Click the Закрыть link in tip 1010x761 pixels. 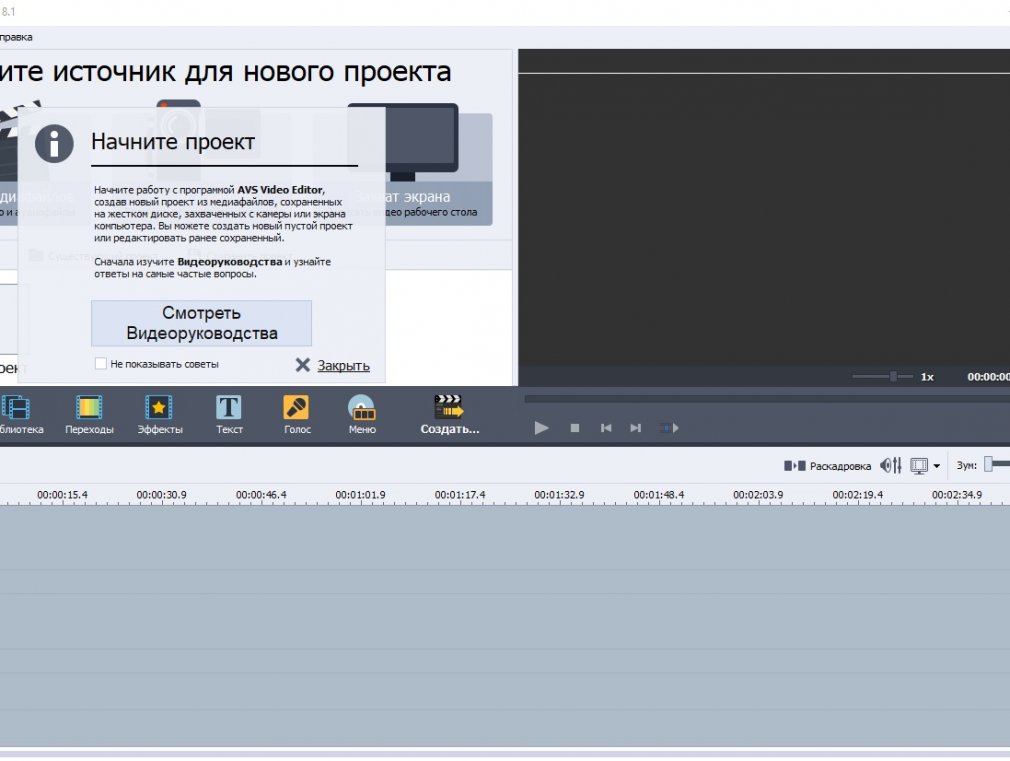pos(343,365)
